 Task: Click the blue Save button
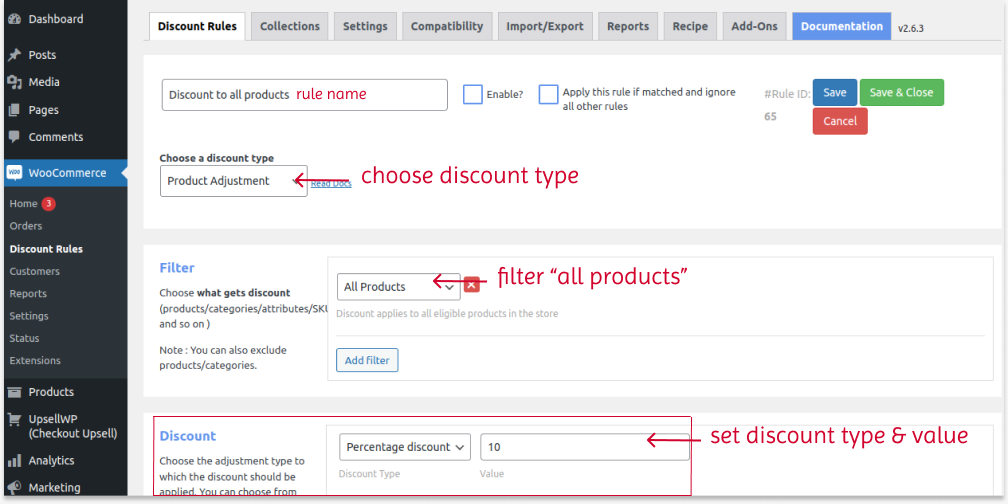click(834, 93)
